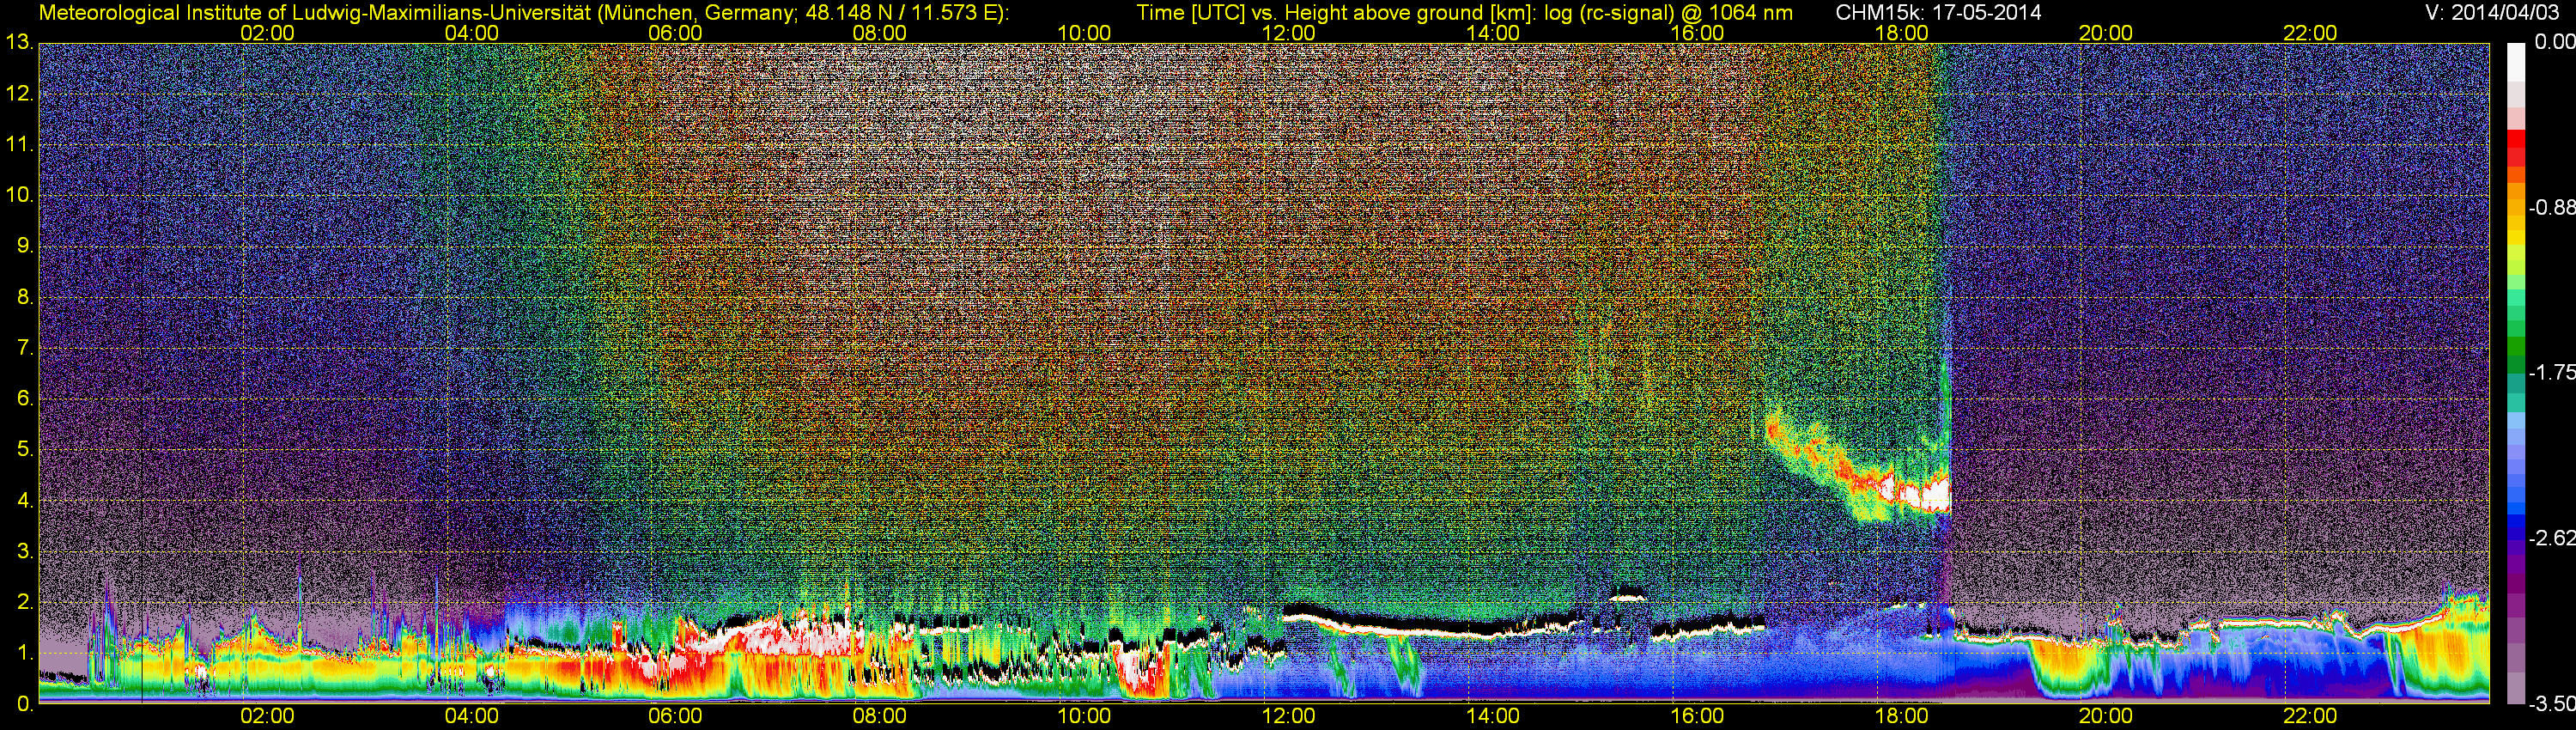The width and height of the screenshot is (2576, 730).
Task: Click the 08:00 label on the top time axis
Action: coord(880,32)
